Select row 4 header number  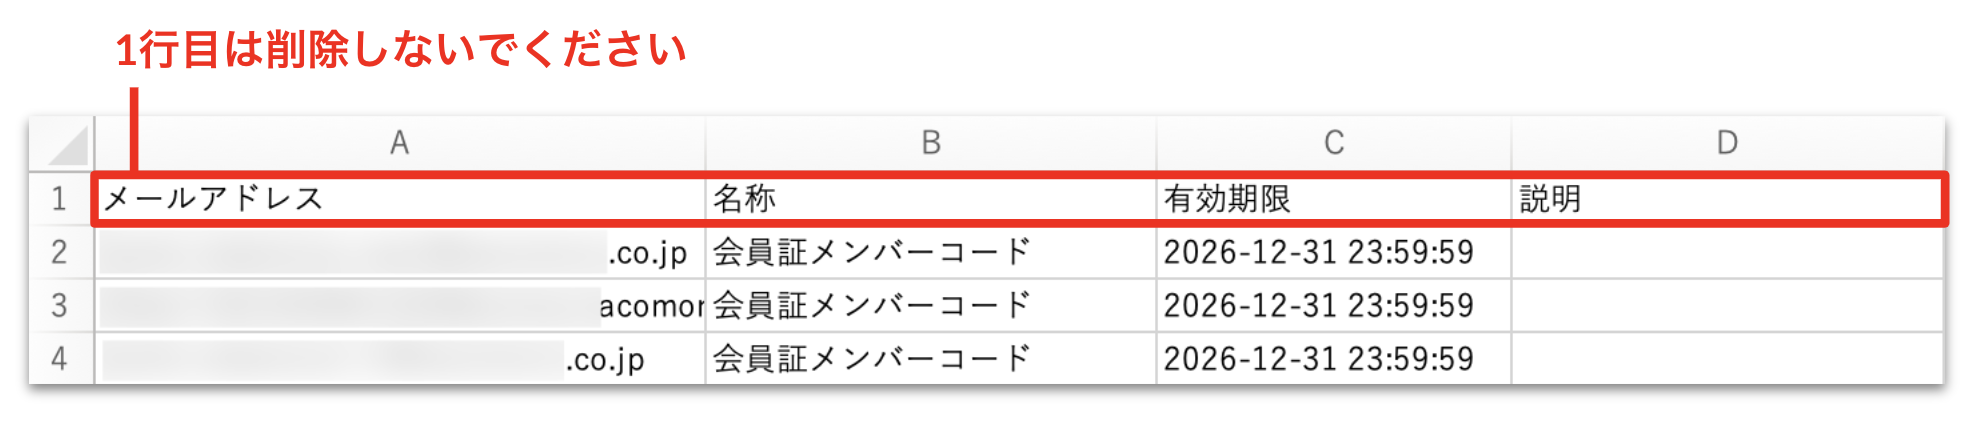click(x=61, y=358)
